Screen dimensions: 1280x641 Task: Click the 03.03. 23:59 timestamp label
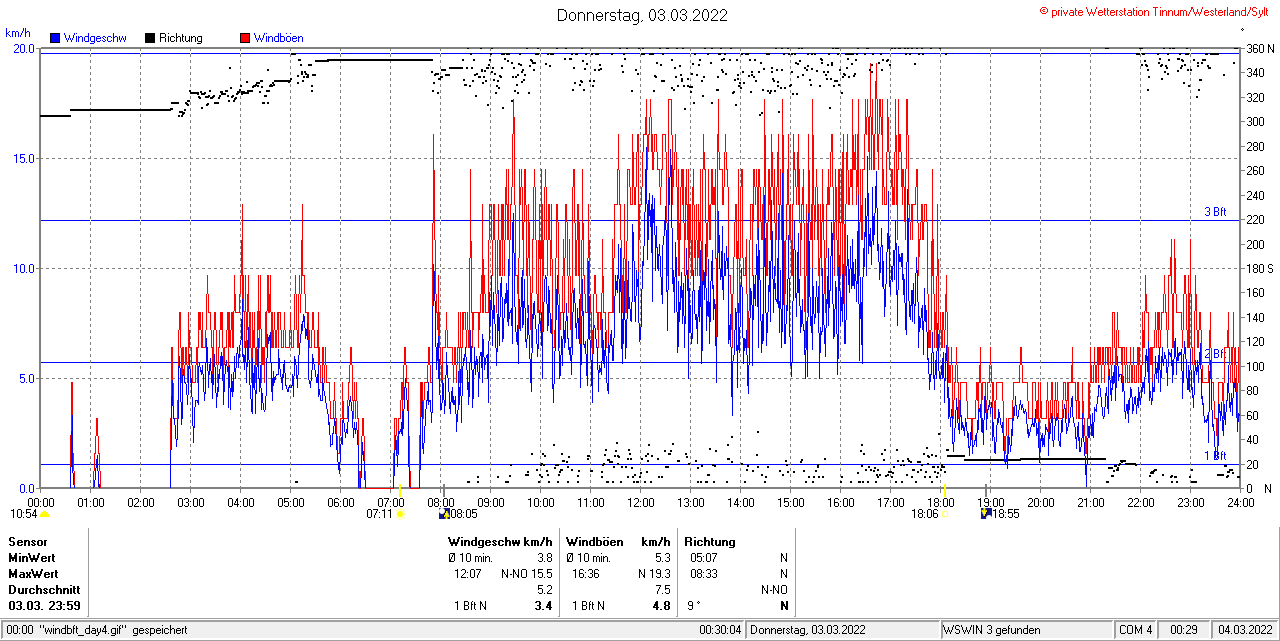pyautogui.click(x=45, y=606)
